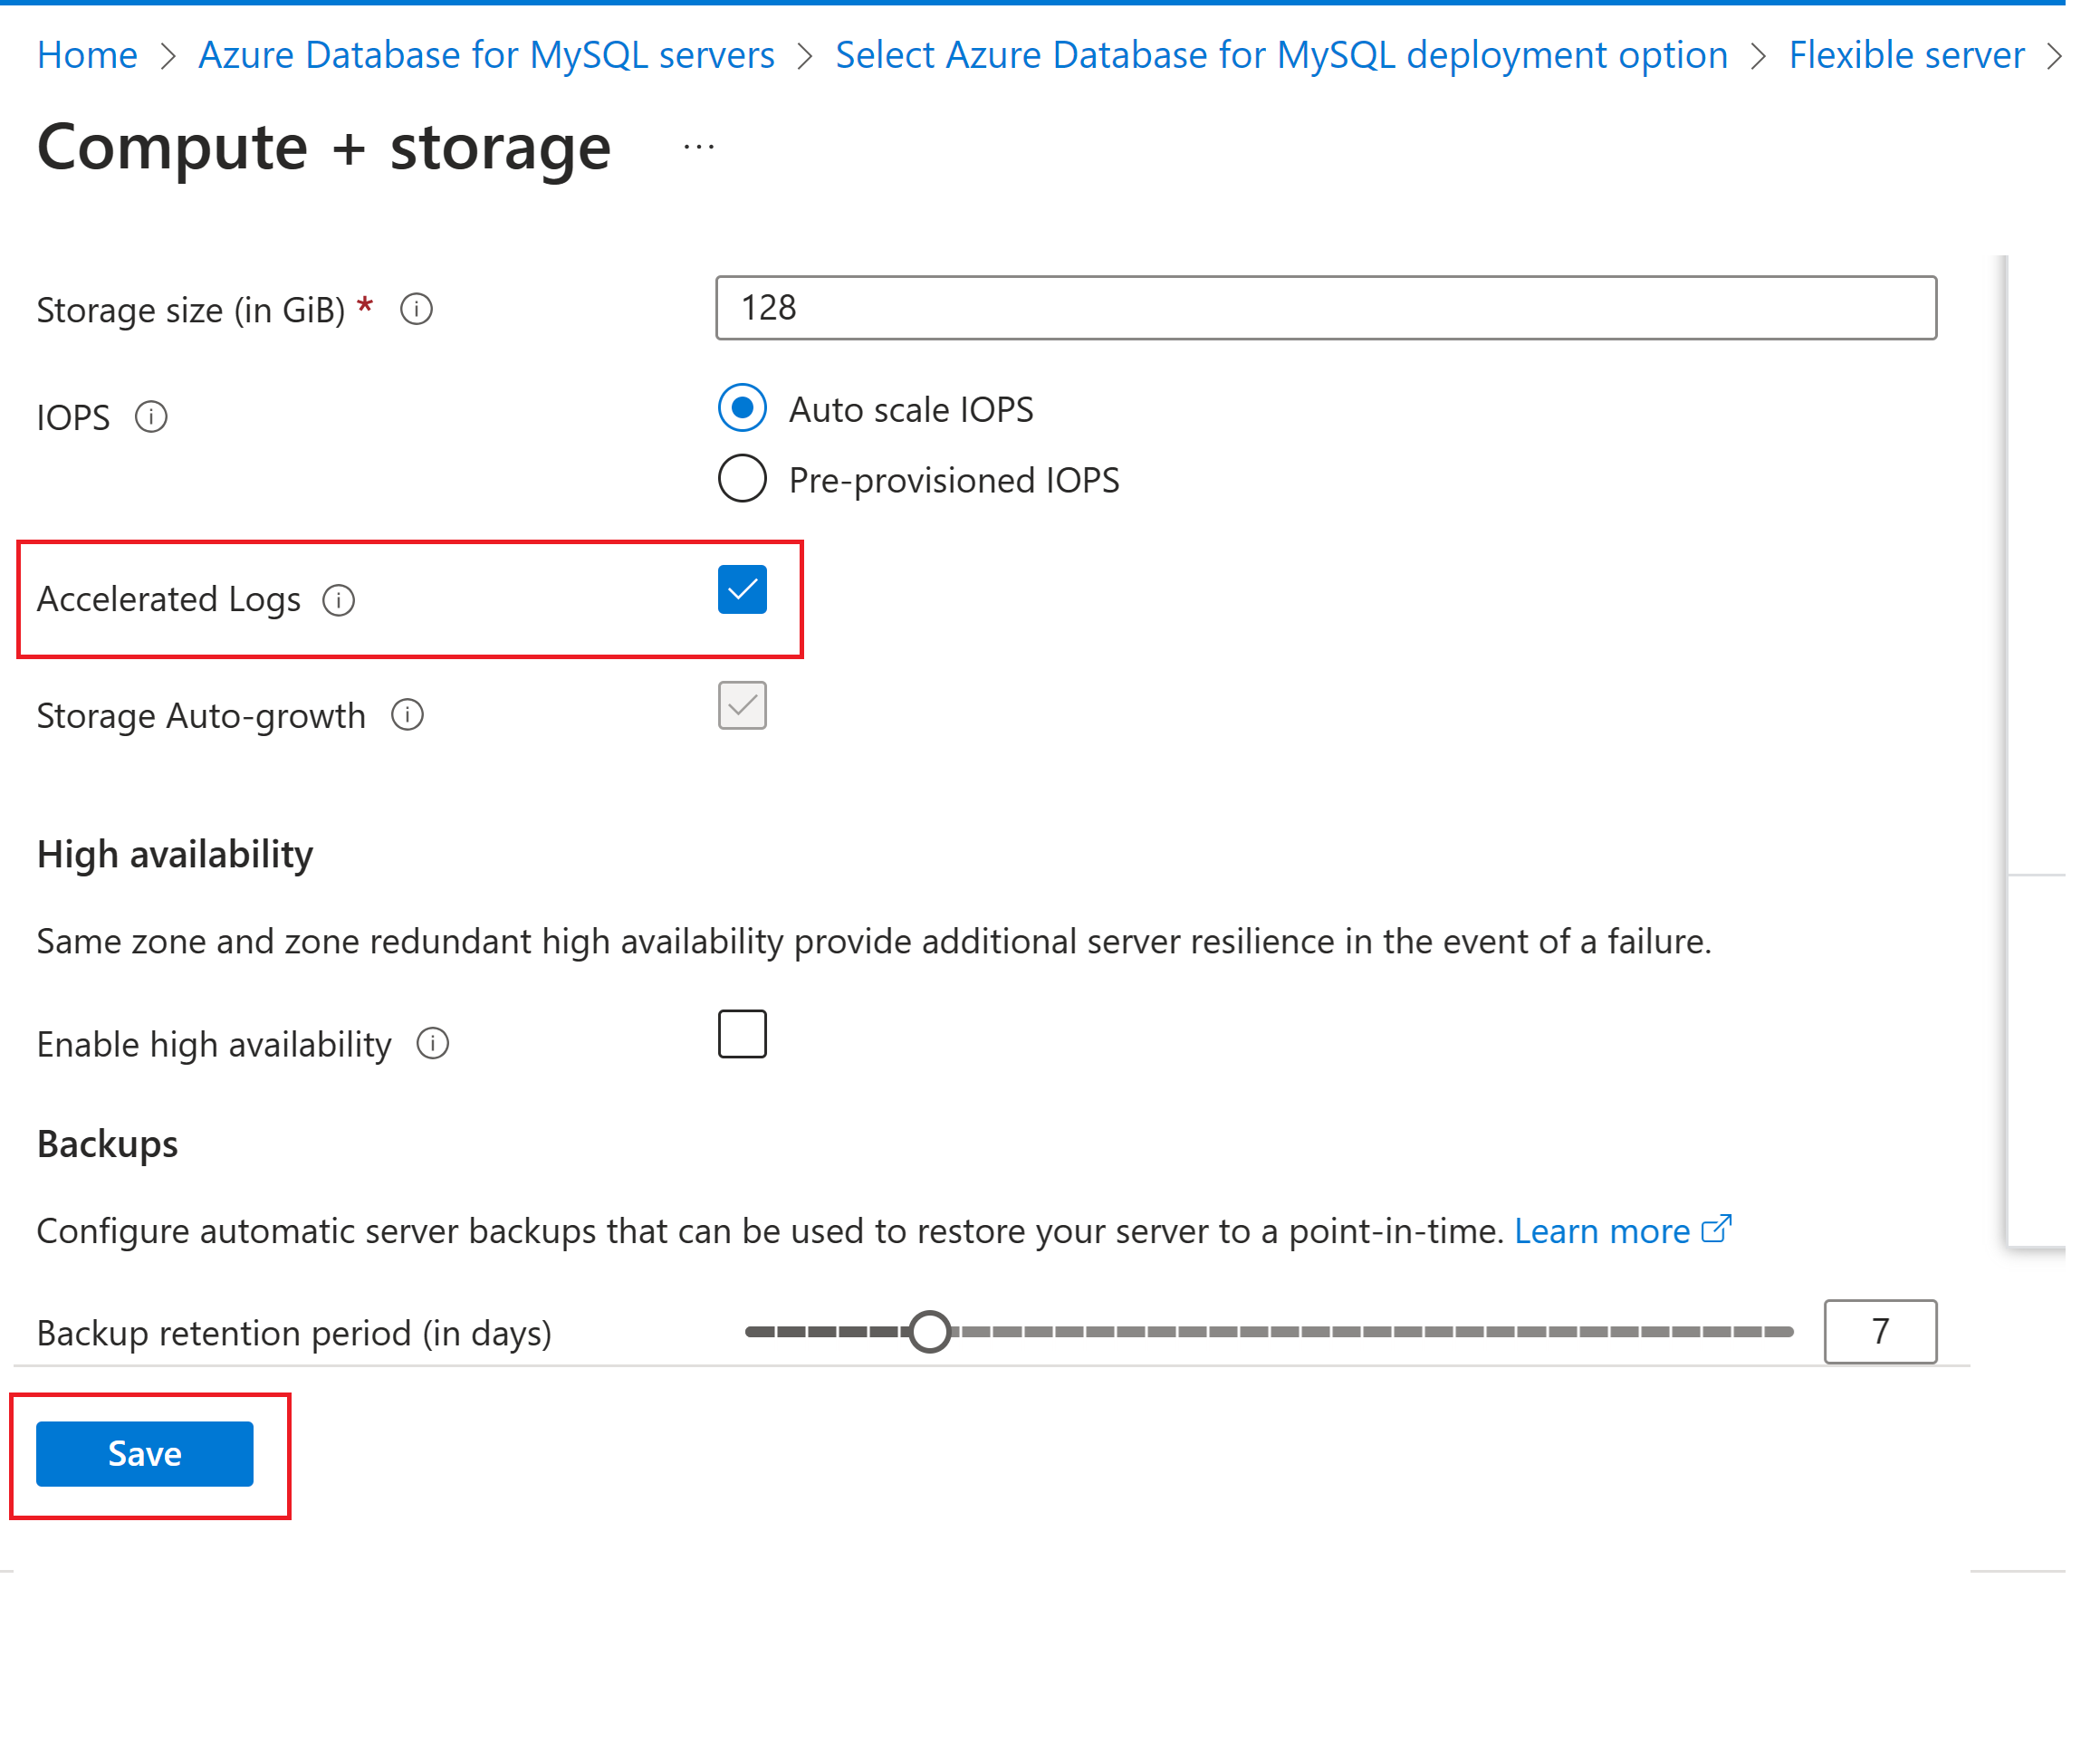This screenshot has width=2100, height=1761.
Task: Navigate to Select deployment option breadcrumb
Action: tap(1281, 55)
